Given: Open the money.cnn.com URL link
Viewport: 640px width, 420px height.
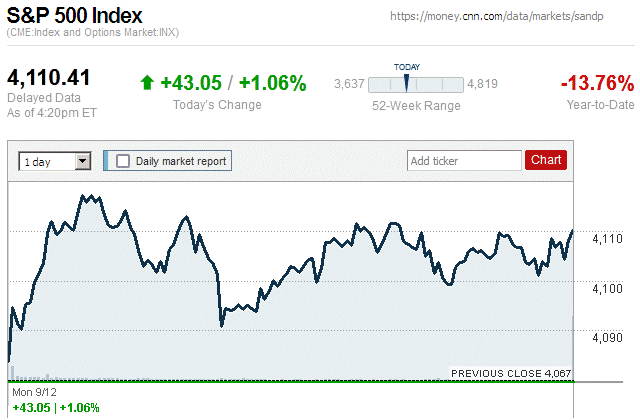Looking at the screenshot, I should 509,17.
